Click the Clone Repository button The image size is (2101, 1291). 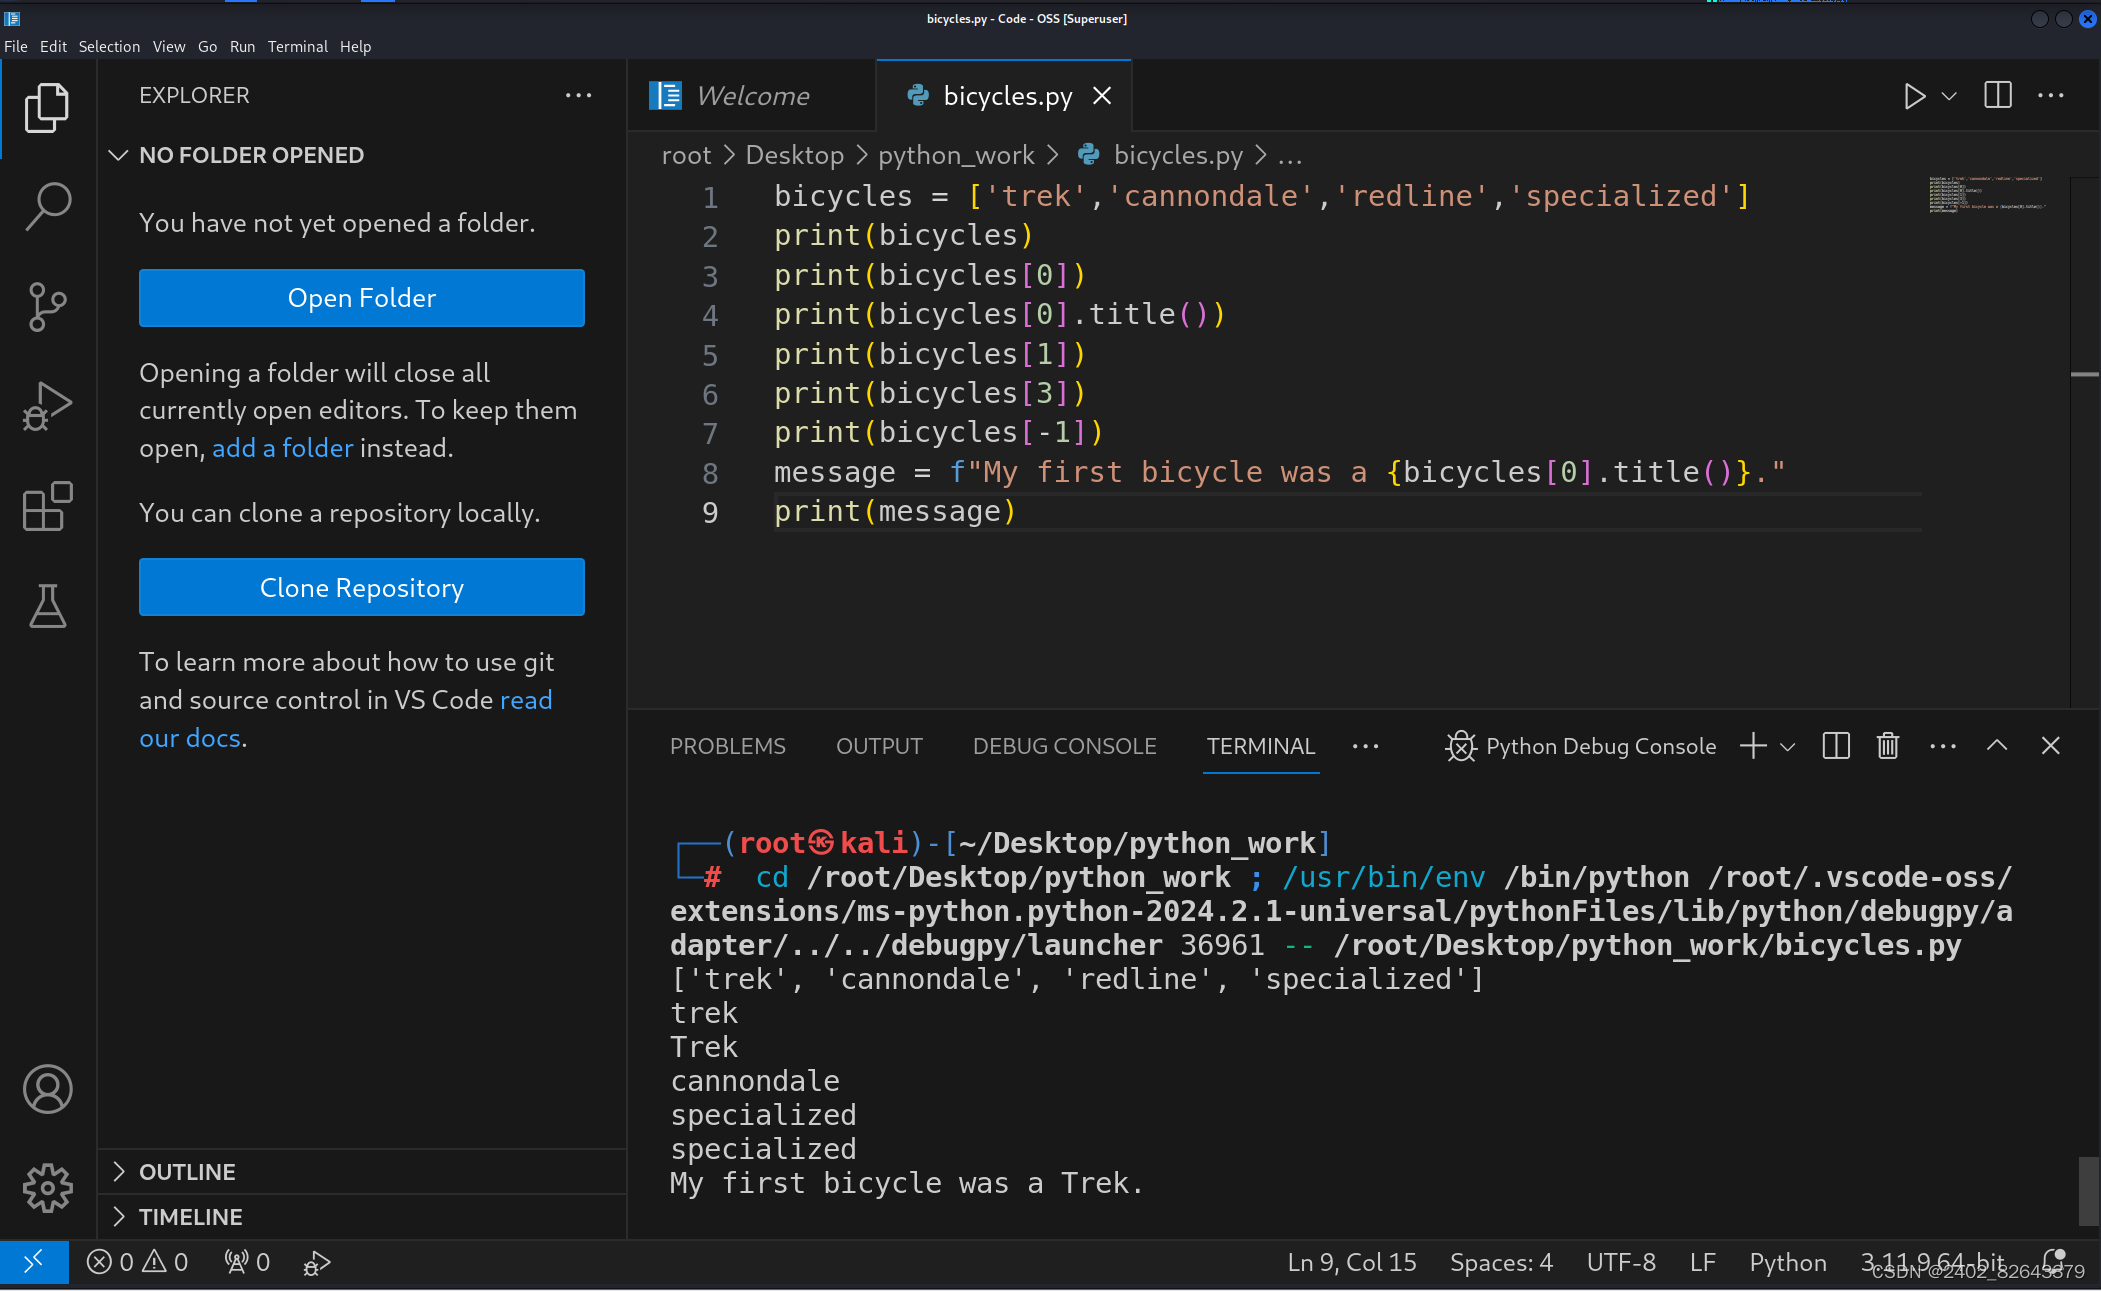pyautogui.click(x=362, y=587)
